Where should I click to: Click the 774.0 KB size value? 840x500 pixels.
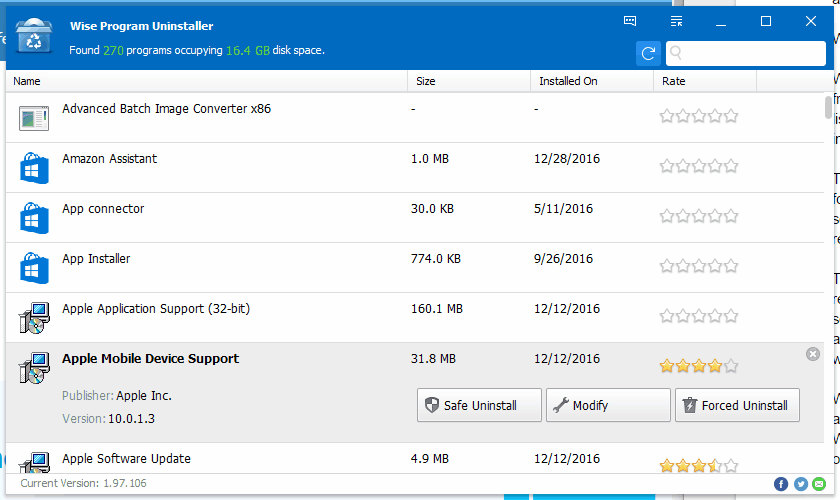coord(436,258)
